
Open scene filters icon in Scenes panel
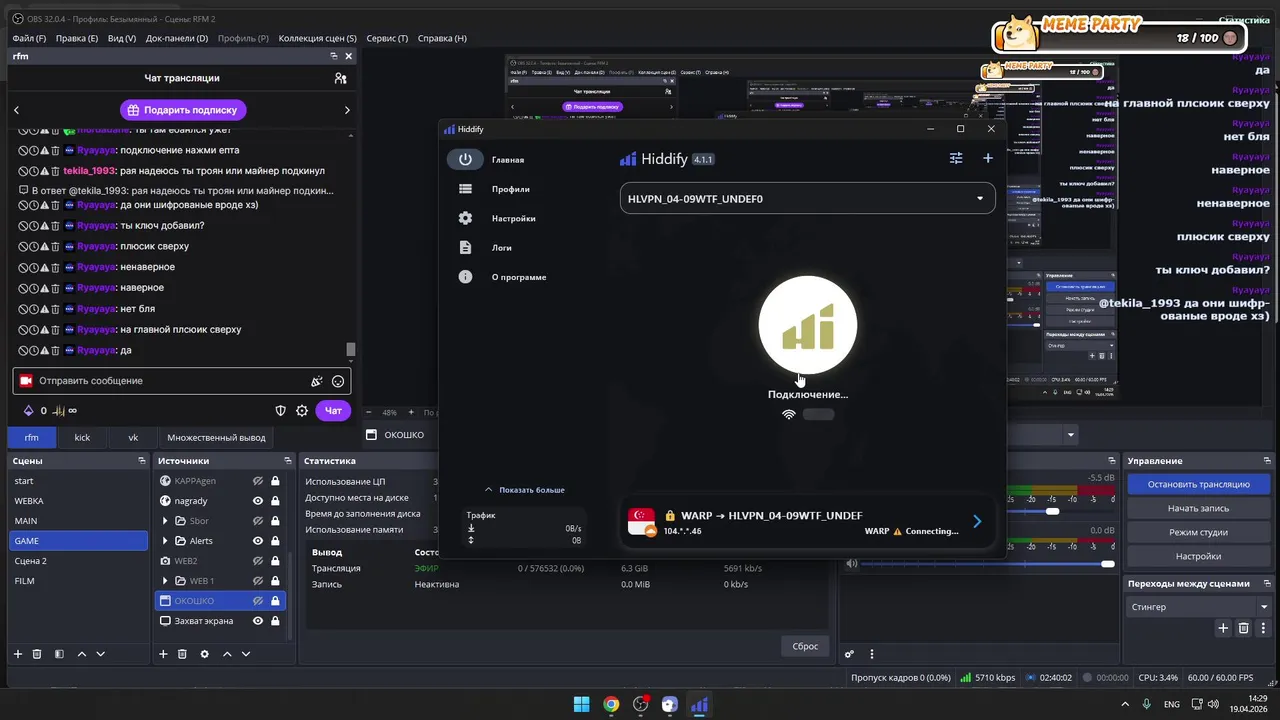pyautogui.click(x=59, y=654)
